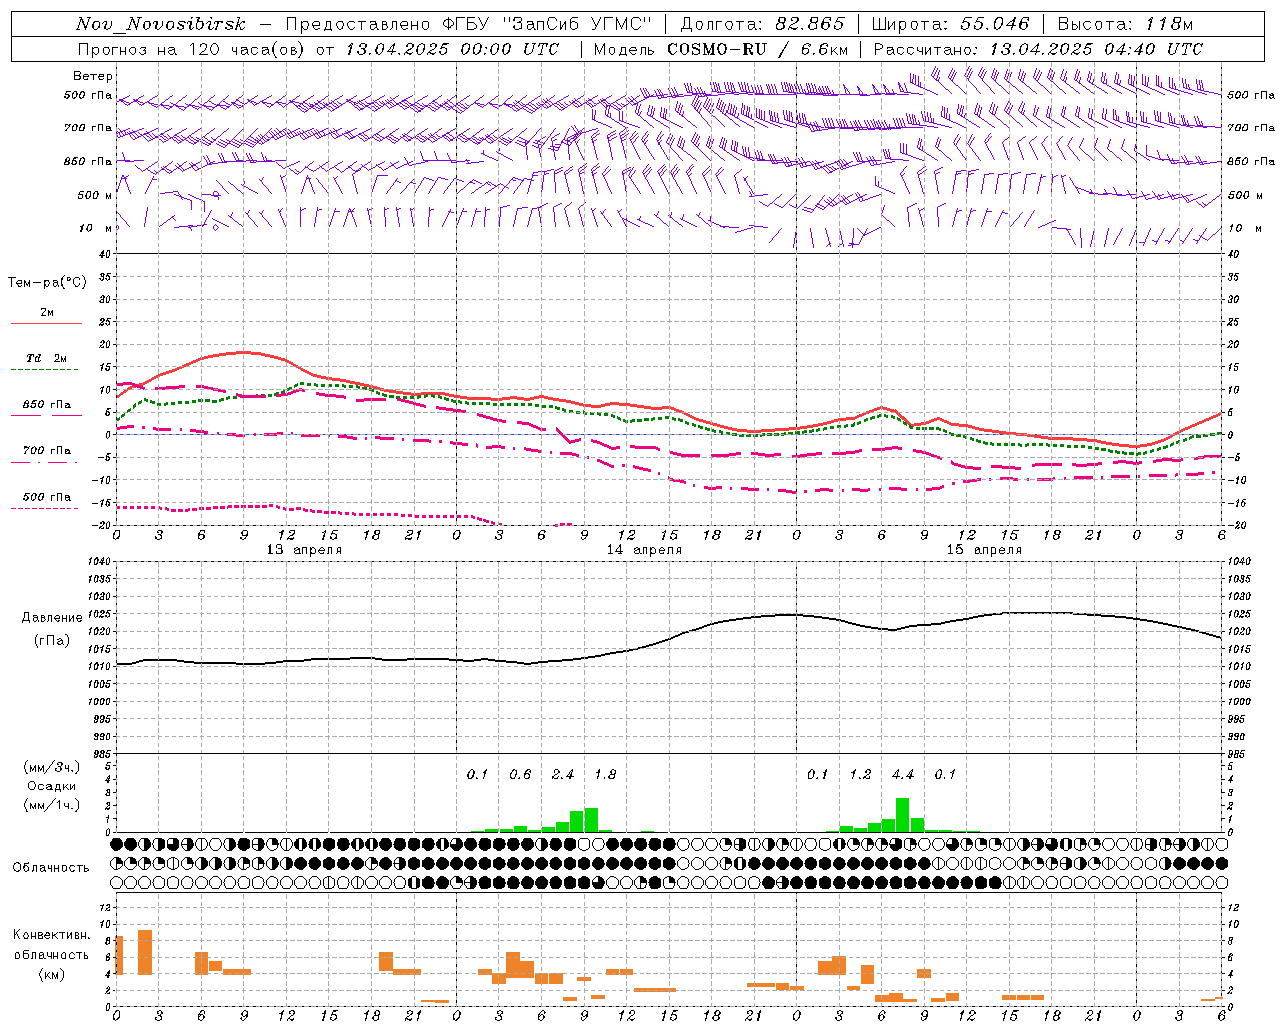Click the precipitation value "1.8"
The width and height of the screenshot is (1280, 1024).
pyautogui.click(x=605, y=775)
